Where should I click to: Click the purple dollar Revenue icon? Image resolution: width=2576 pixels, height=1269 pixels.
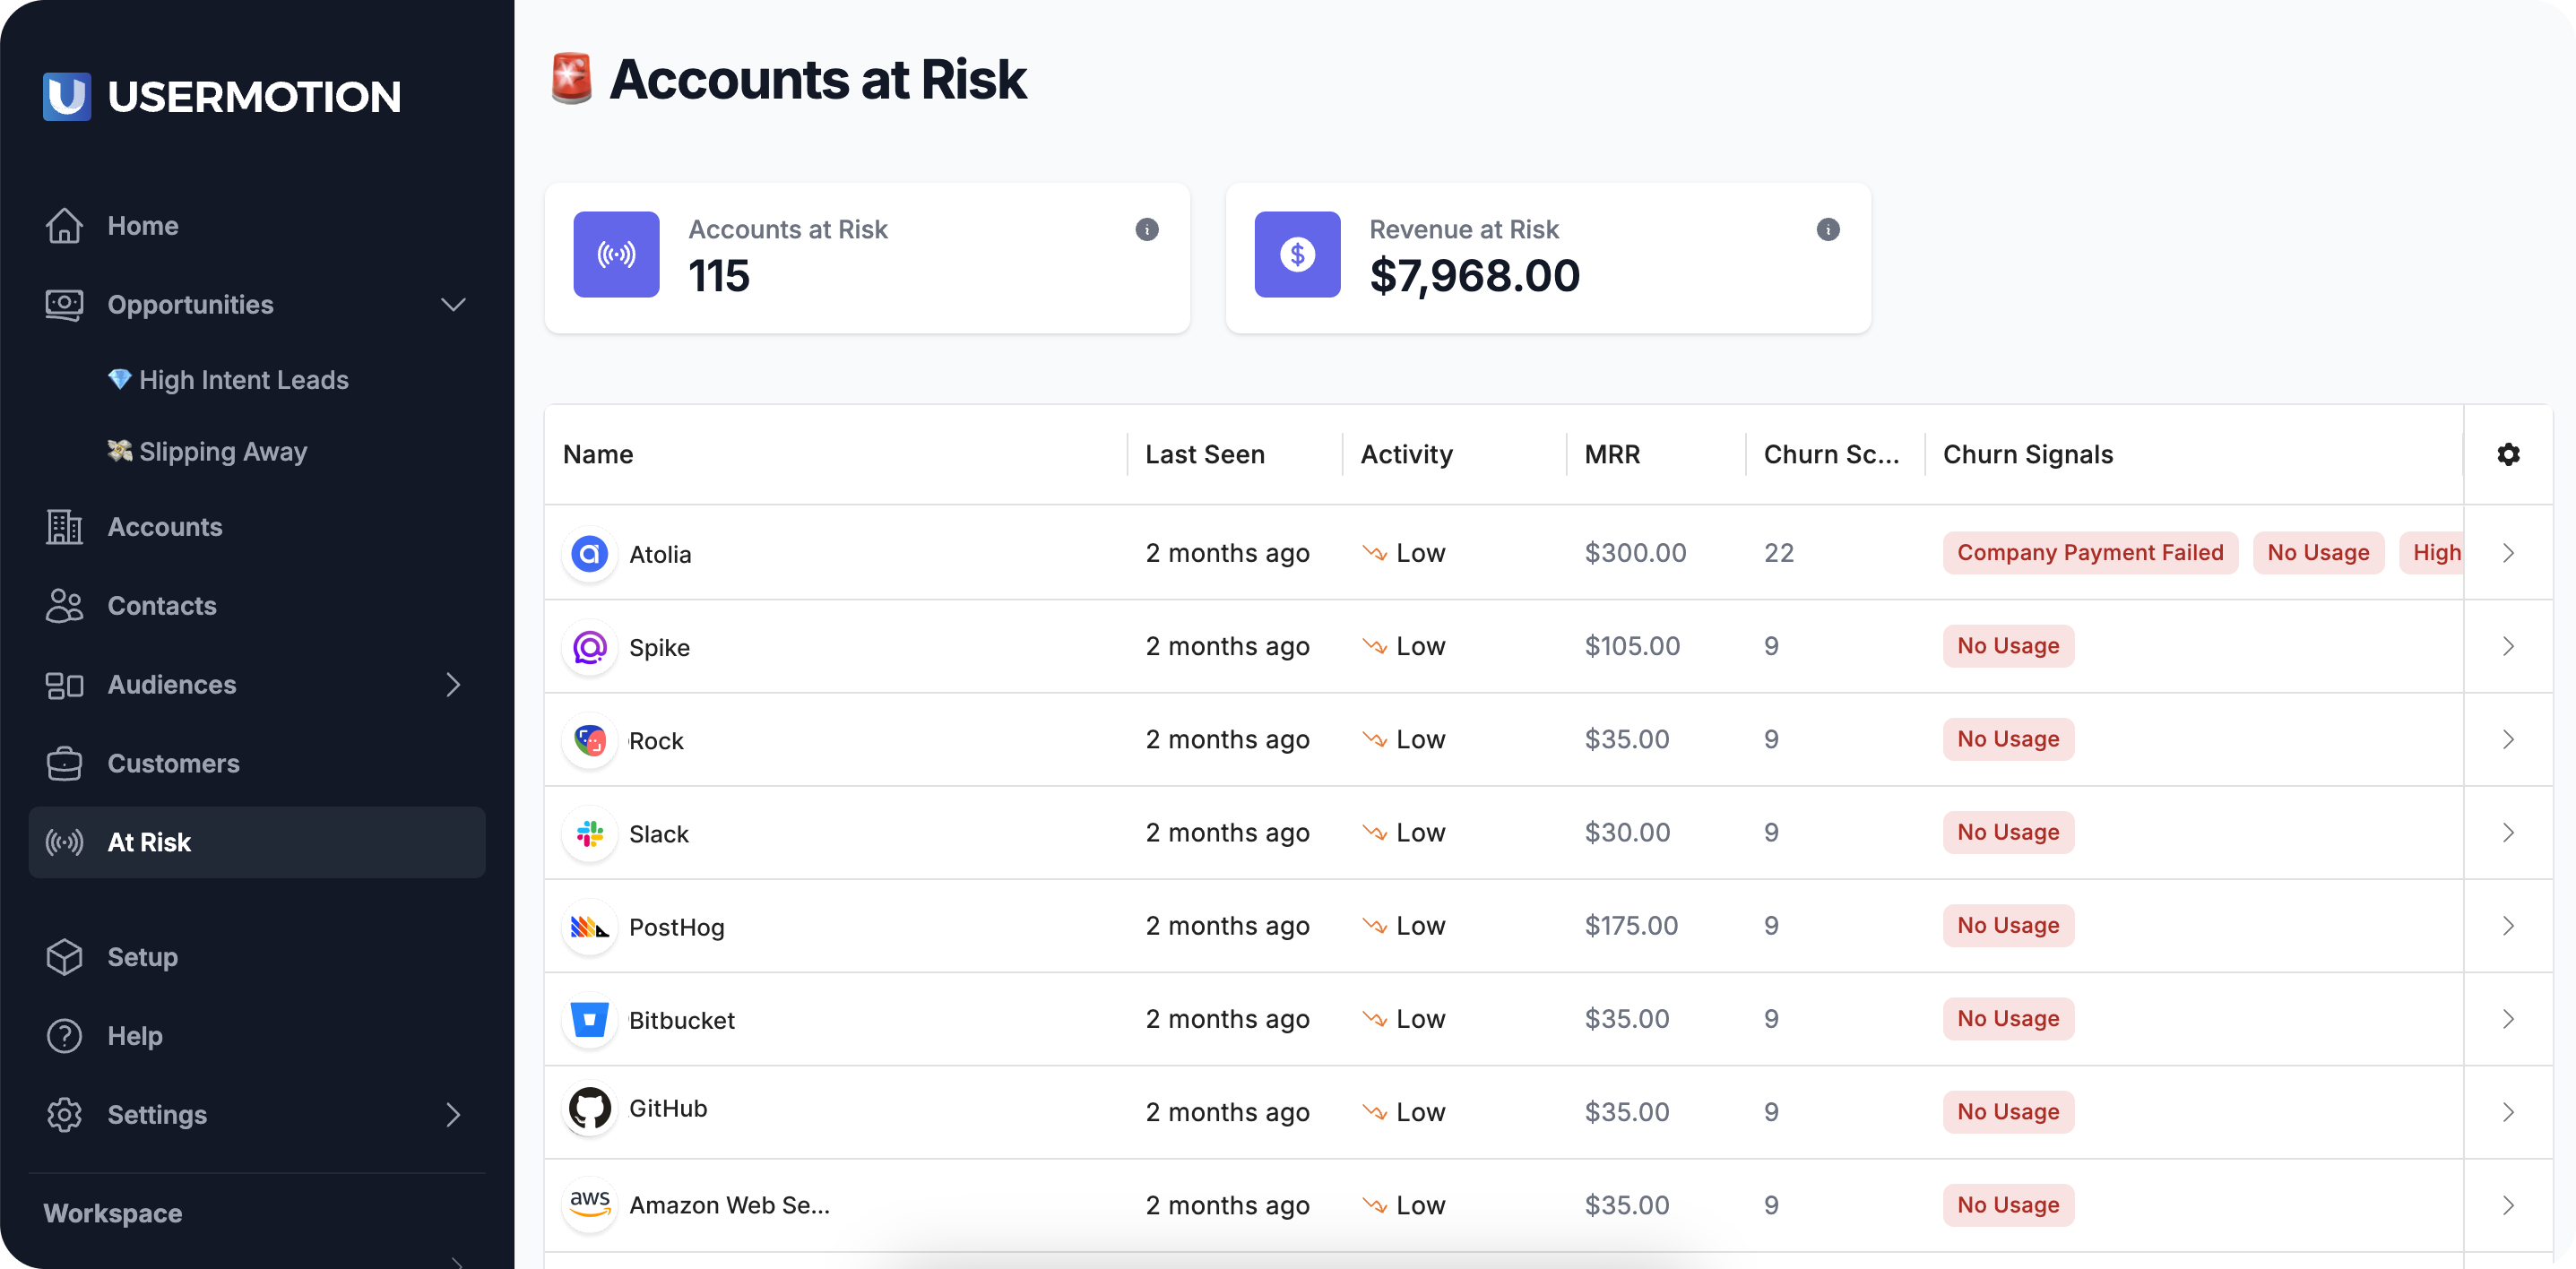1297,254
